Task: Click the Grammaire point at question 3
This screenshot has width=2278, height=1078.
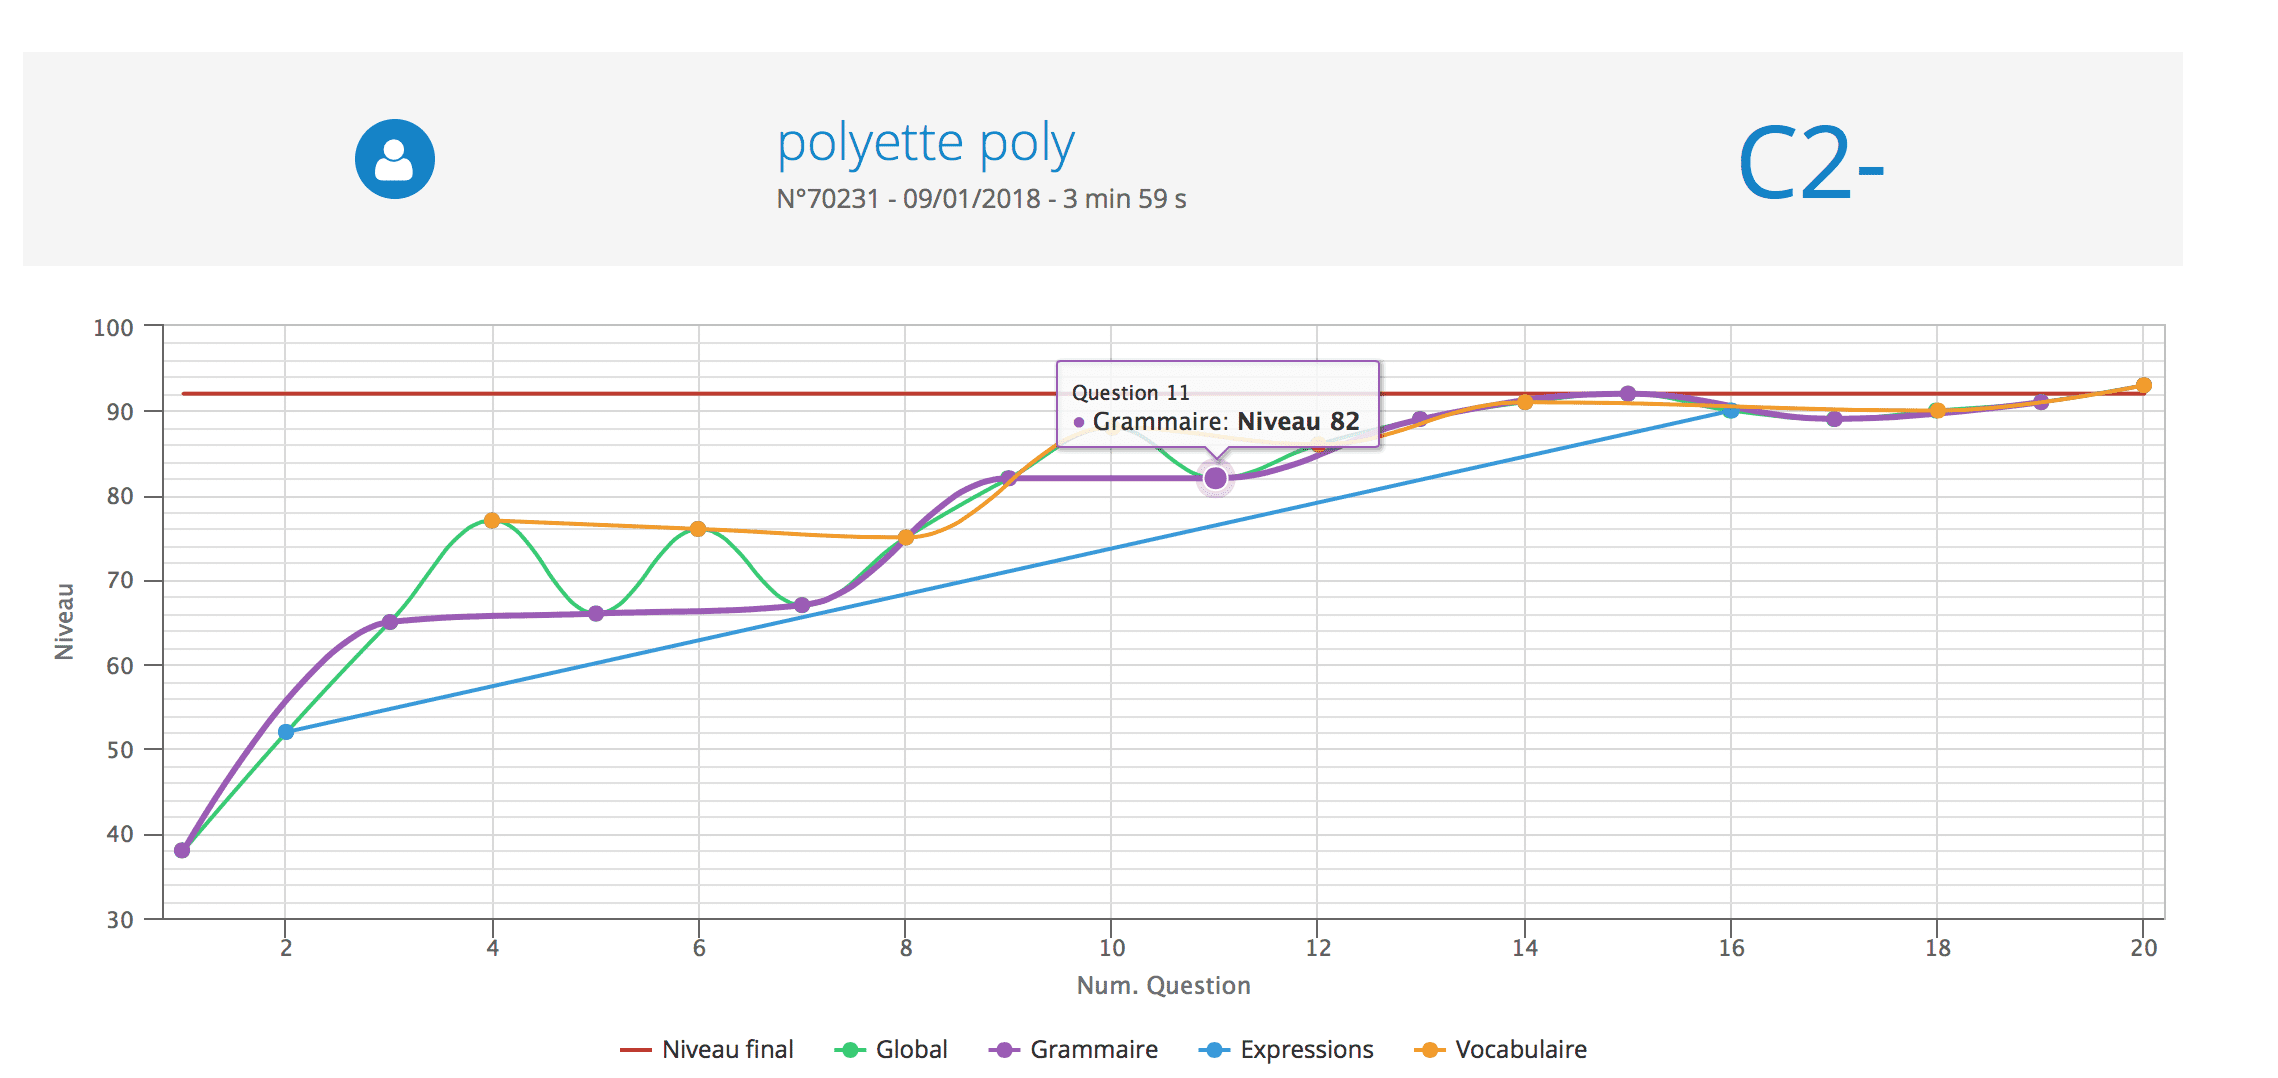Action: pyautogui.click(x=390, y=622)
